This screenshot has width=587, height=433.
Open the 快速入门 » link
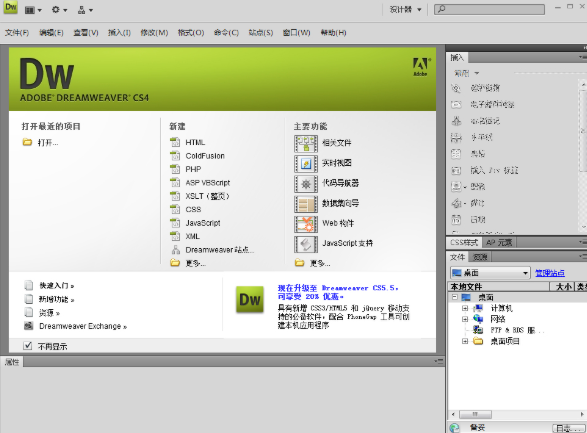tap(57, 286)
